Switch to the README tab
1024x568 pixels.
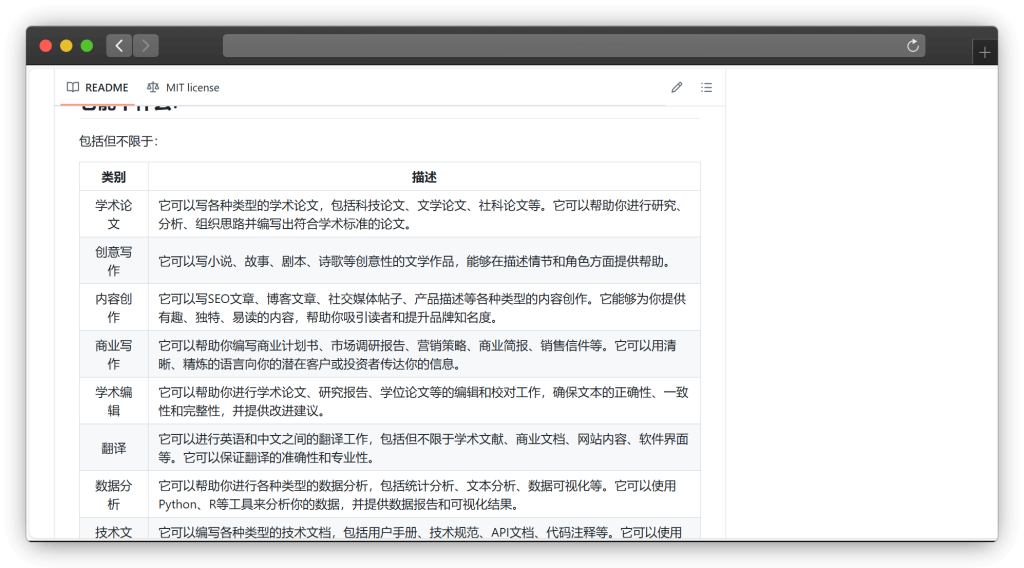click(x=97, y=87)
